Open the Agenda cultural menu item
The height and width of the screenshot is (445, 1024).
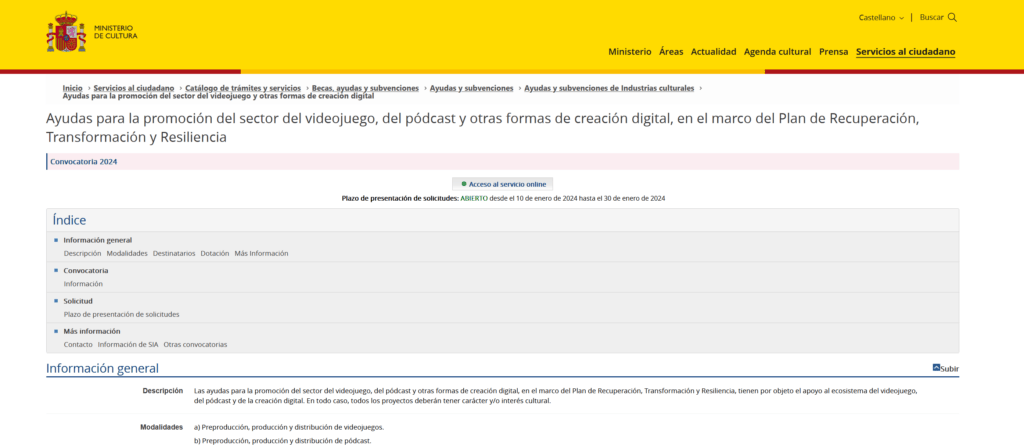[777, 52]
